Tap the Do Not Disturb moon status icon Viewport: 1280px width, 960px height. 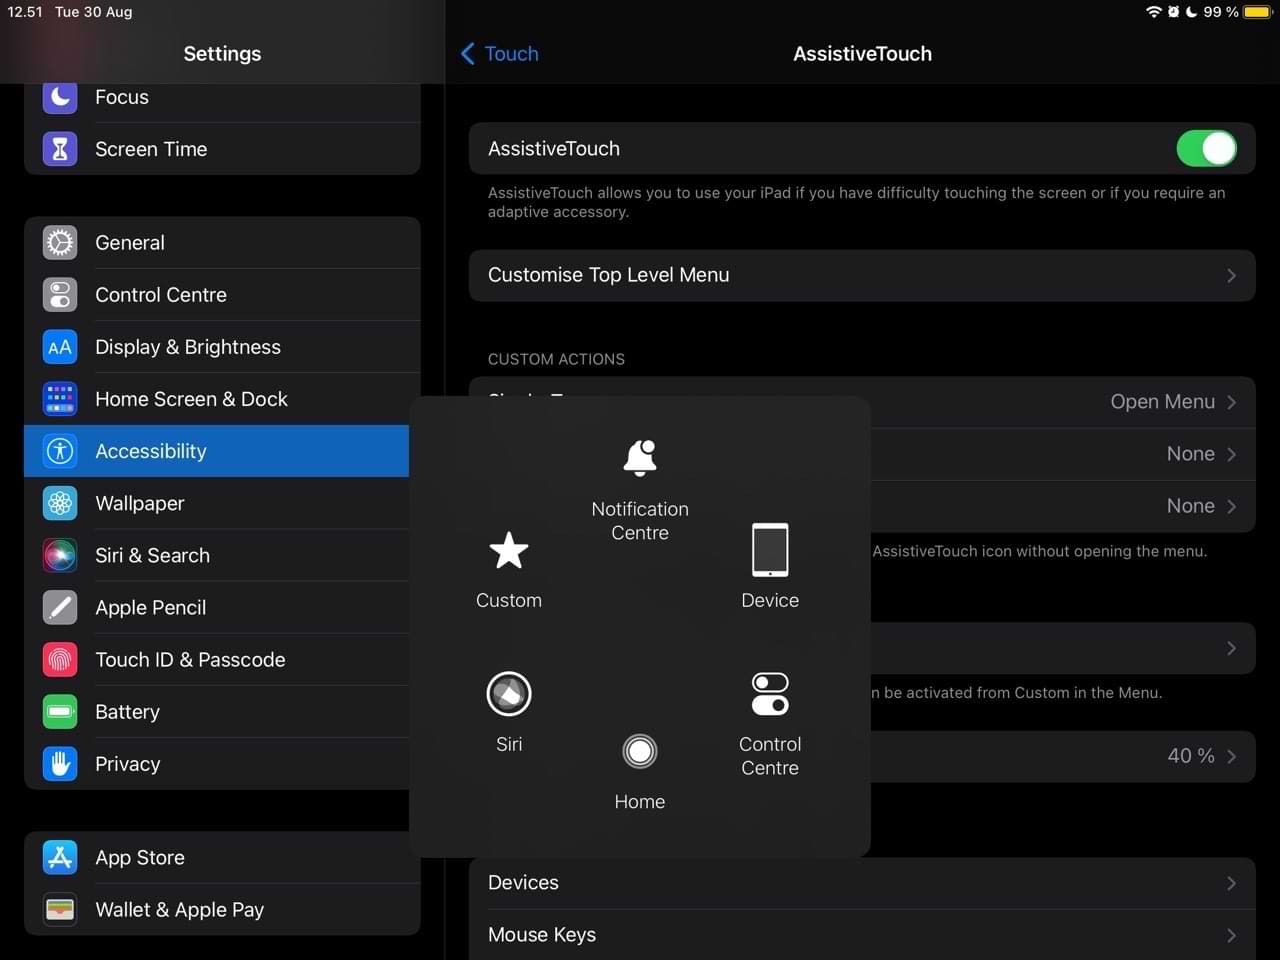click(1191, 12)
